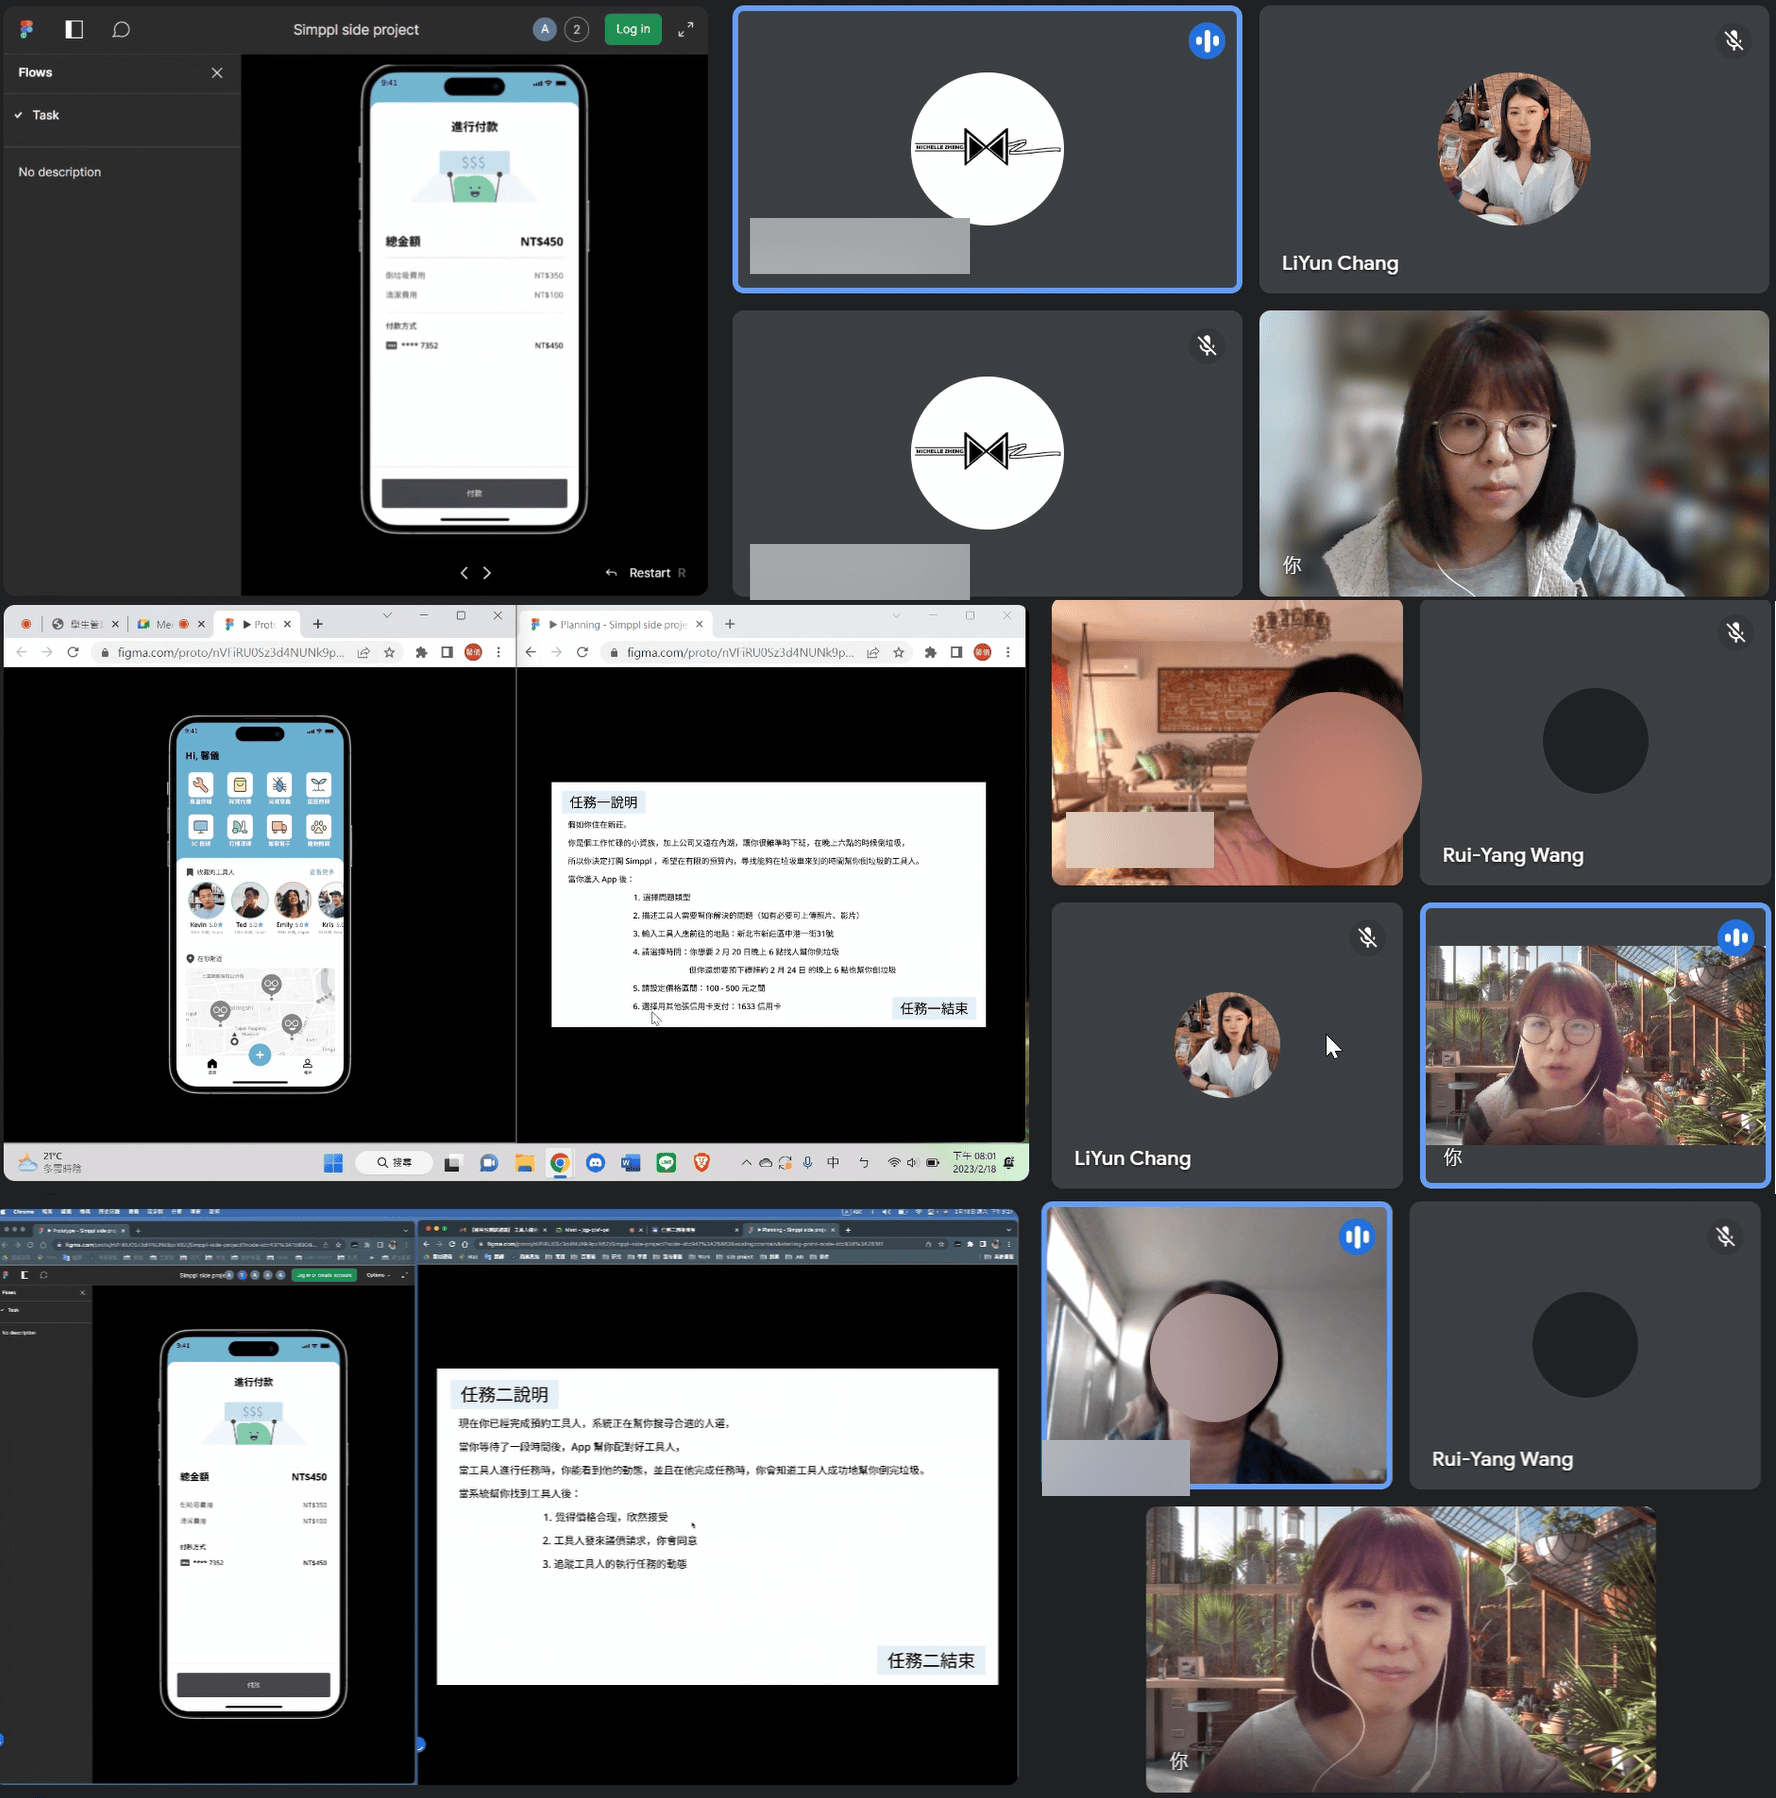Click the green Log in button
1776x1798 pixels.
(x=632, y=29)
